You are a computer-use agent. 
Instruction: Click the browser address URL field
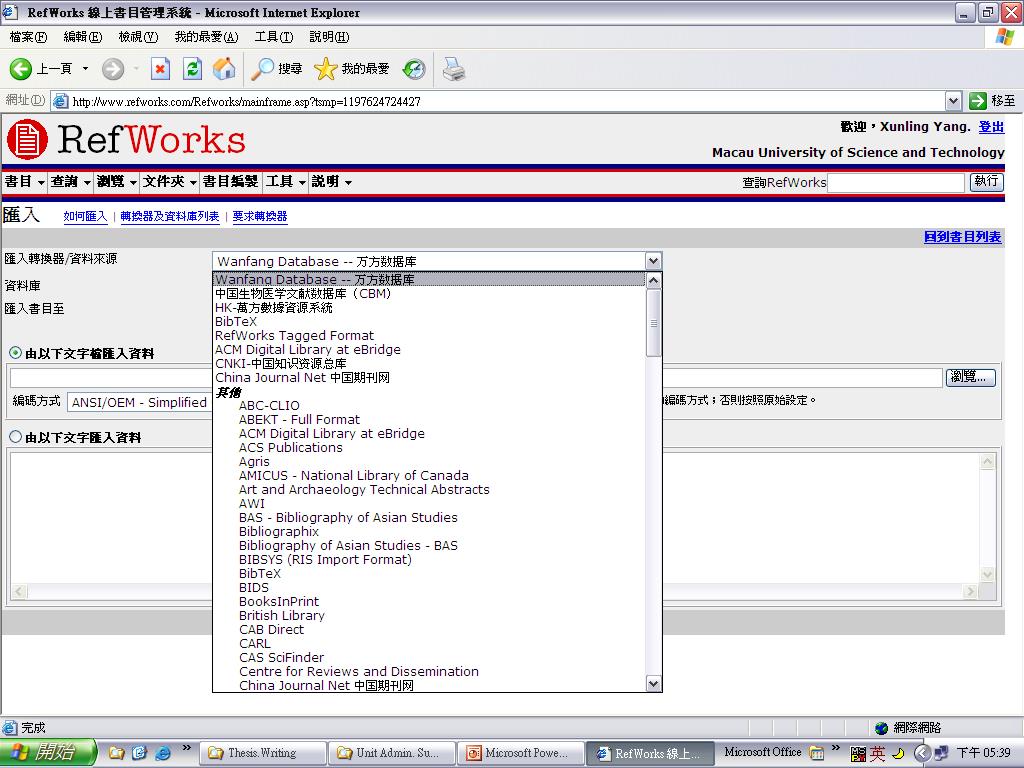pyautogui.click(x=499, y=101)
